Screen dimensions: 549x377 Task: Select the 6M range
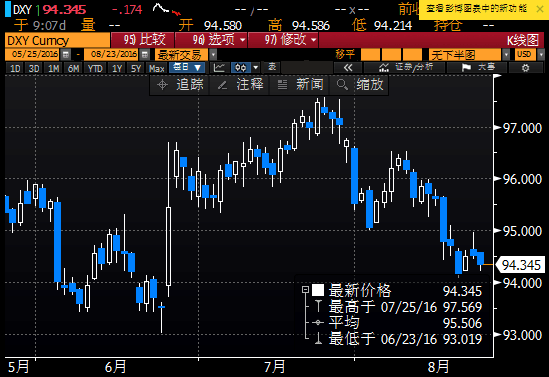pyautogui.click(x=73, y=68)
